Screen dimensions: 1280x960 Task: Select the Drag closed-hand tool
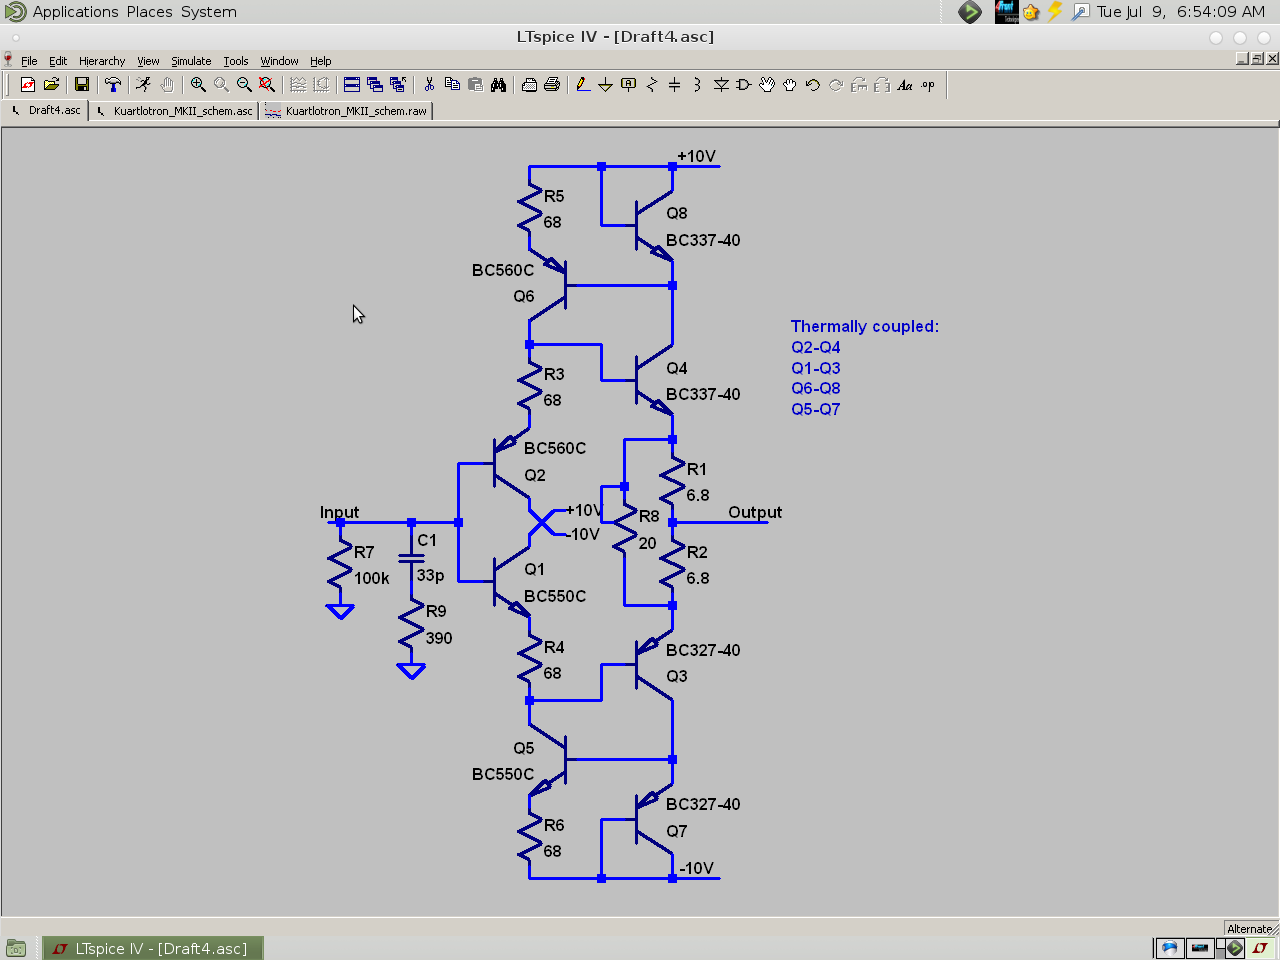[x=790, y=85]
